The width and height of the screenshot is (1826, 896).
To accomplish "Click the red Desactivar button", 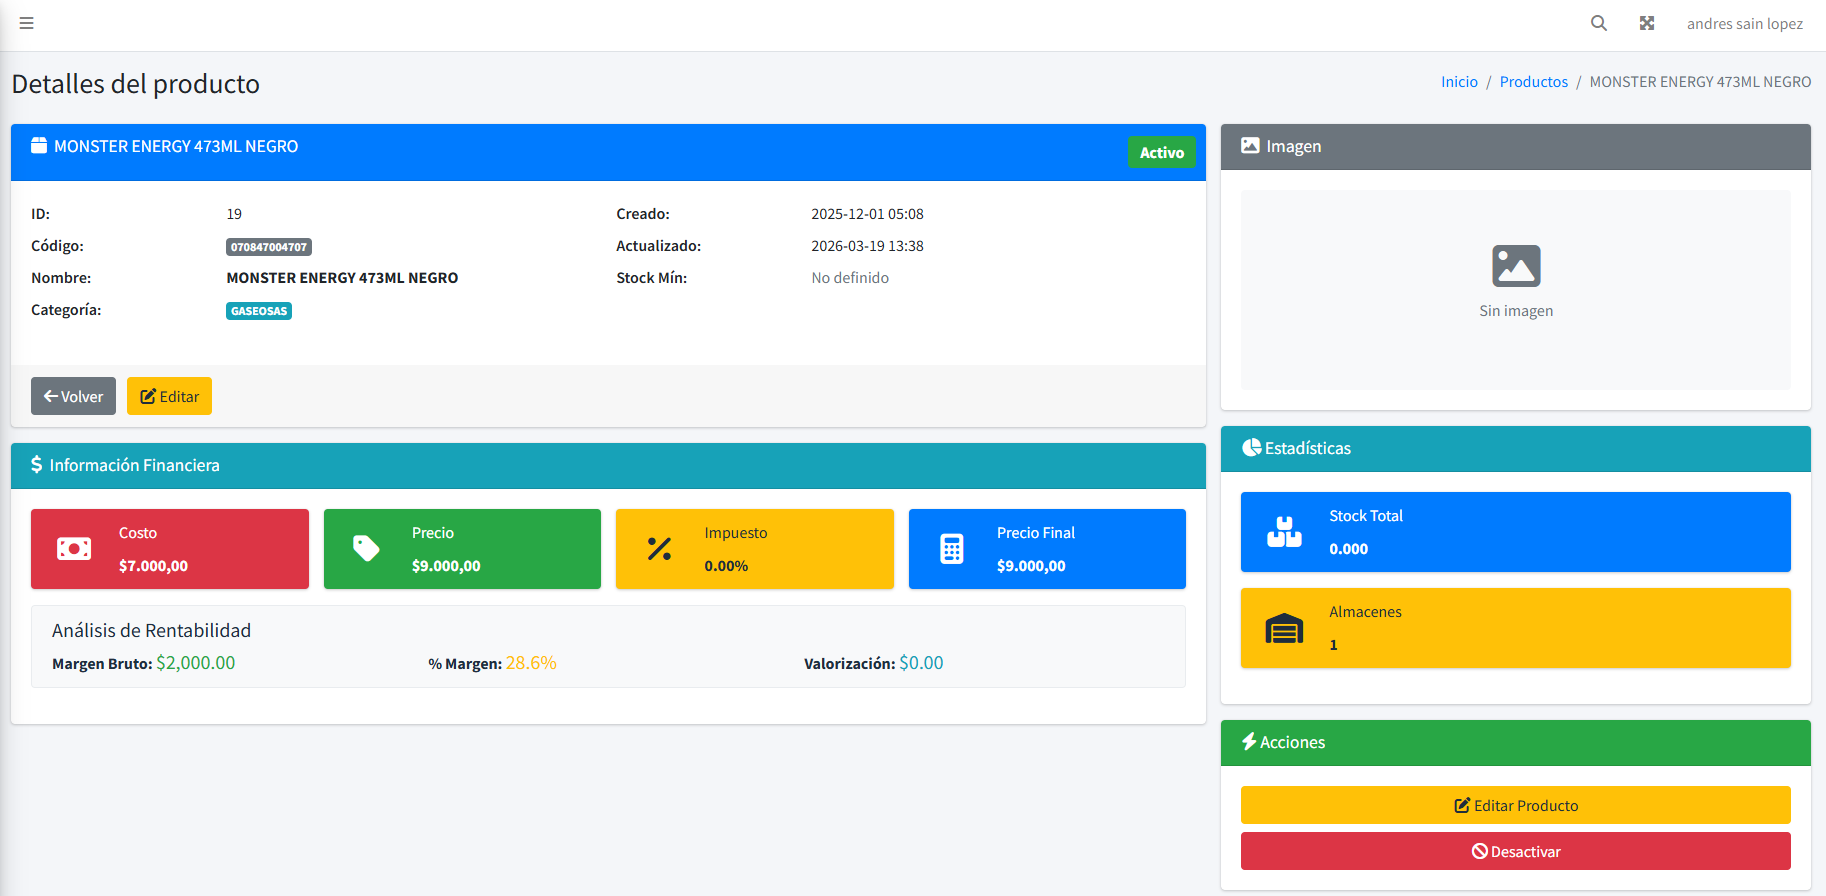I will point(1516,851).
